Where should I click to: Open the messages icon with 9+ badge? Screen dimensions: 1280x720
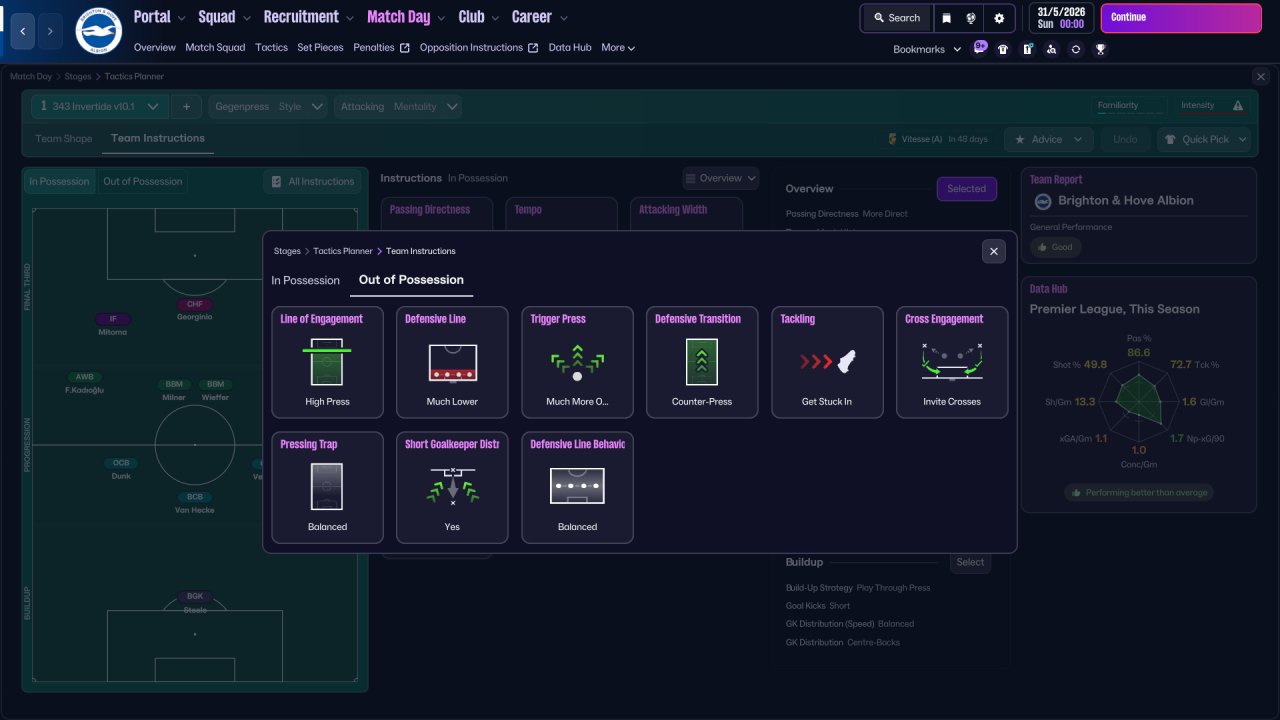coord(980,48)
